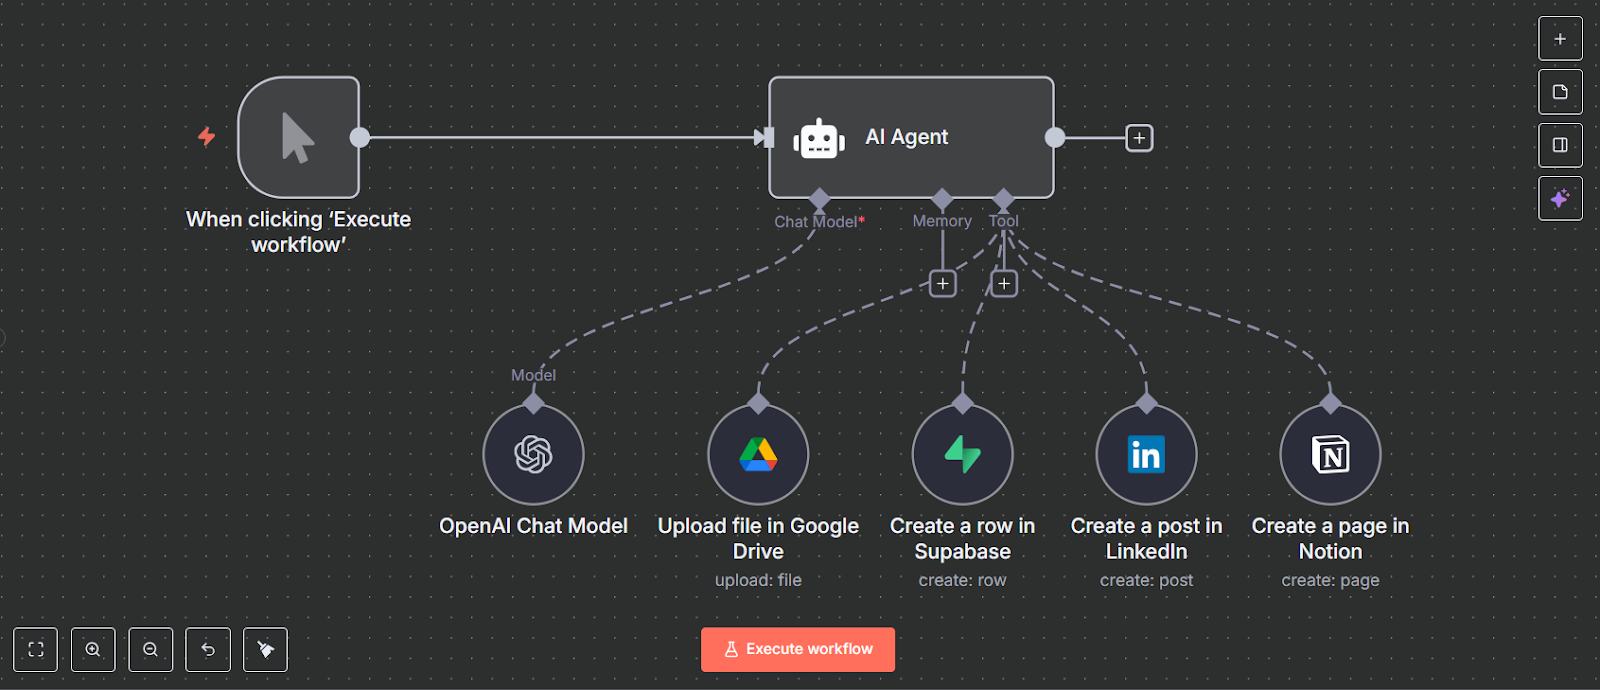The image size is (1600, 690).
Task: Add a Memory sub-node with plus
Action: tap(942, 284)
